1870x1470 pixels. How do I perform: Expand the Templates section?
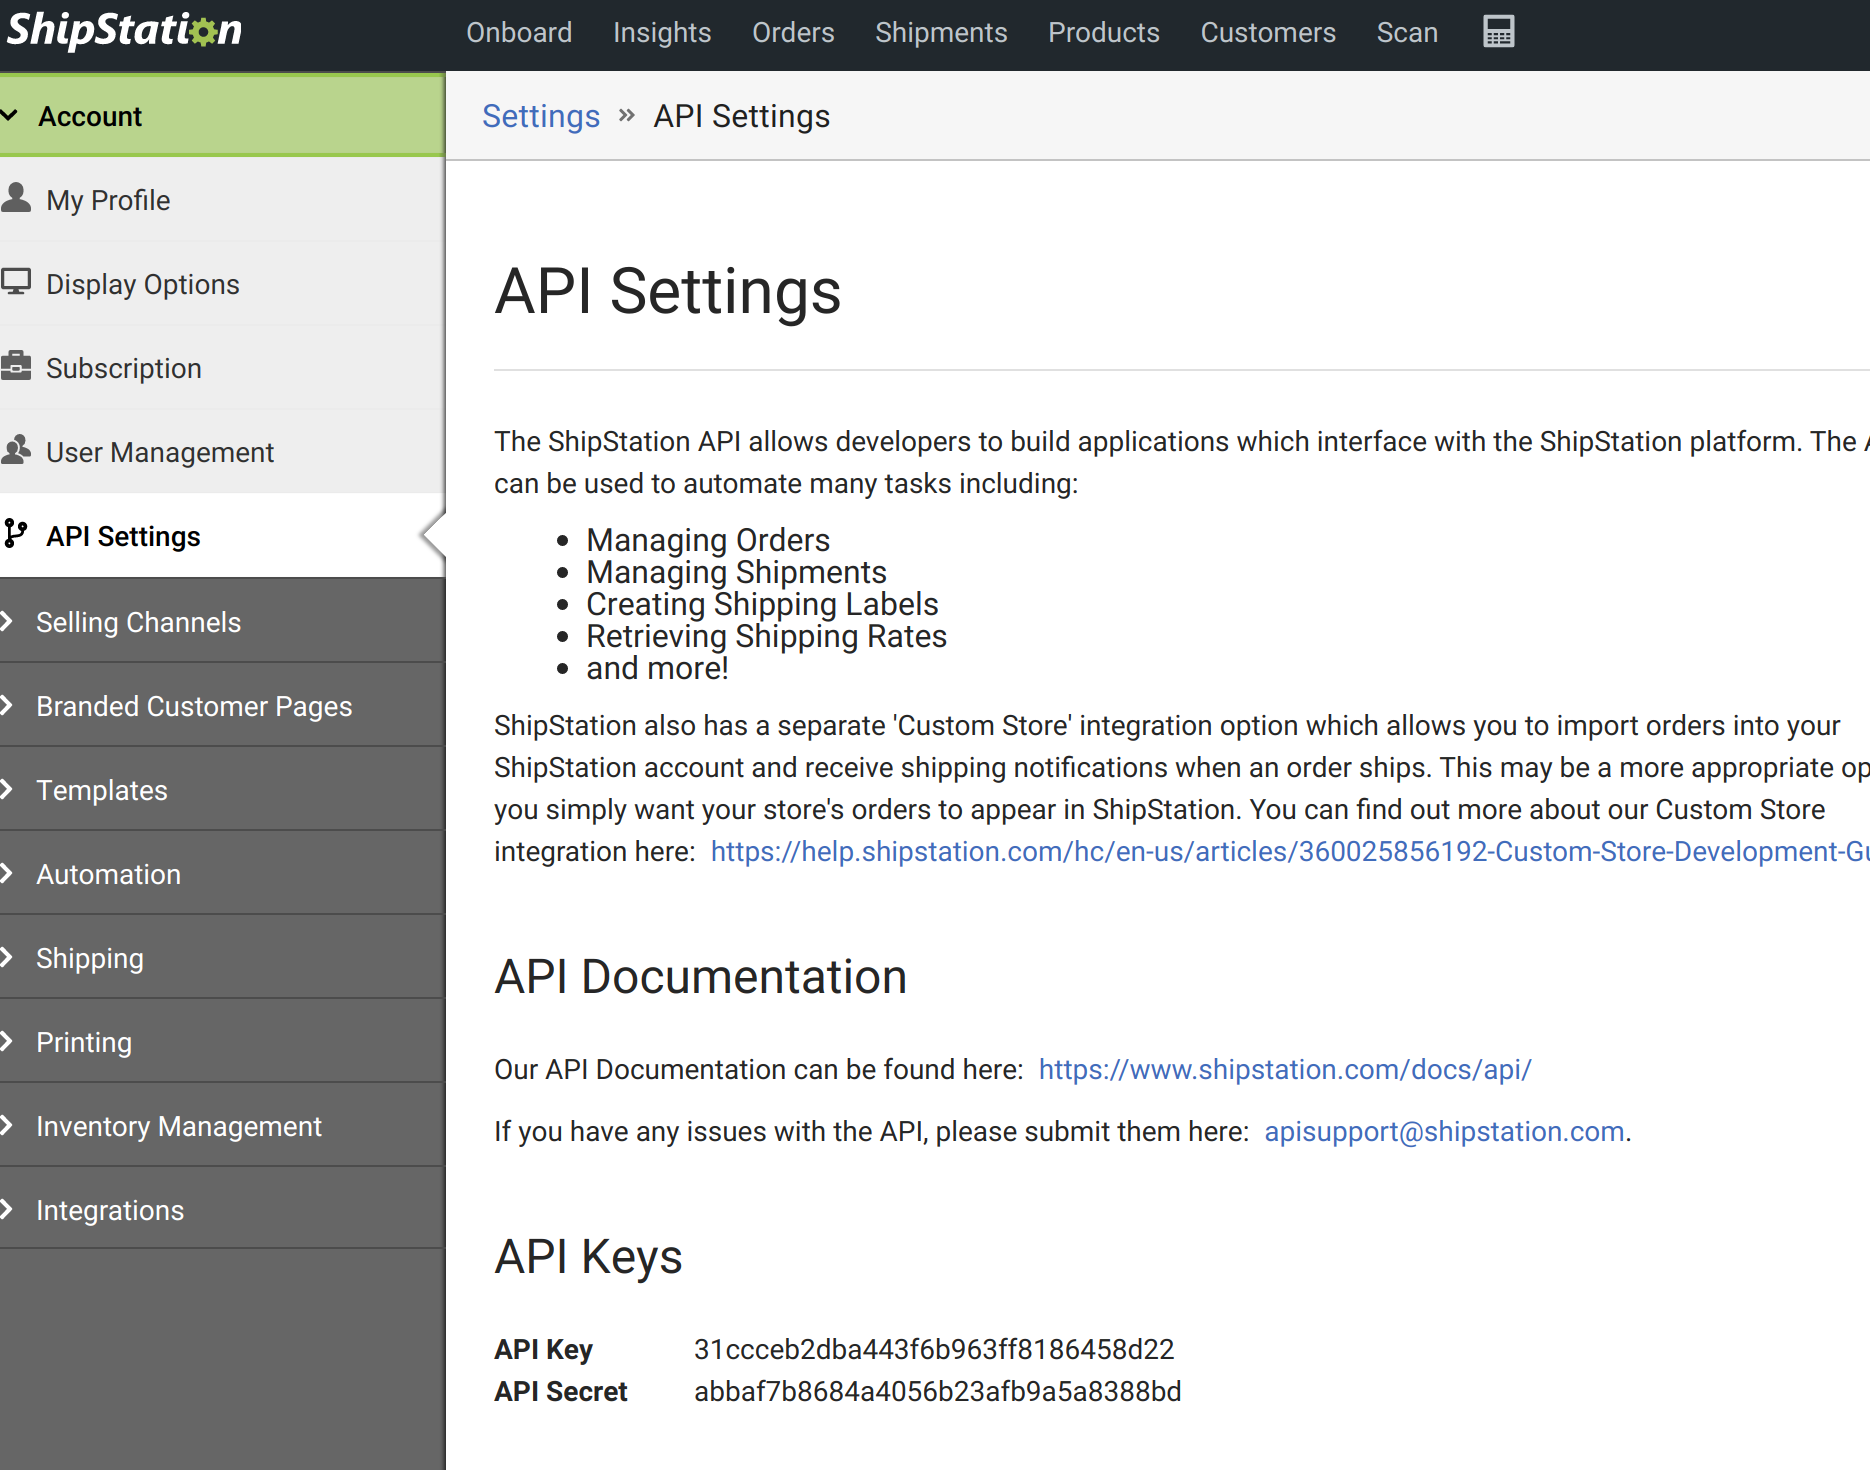pos(222,790)
